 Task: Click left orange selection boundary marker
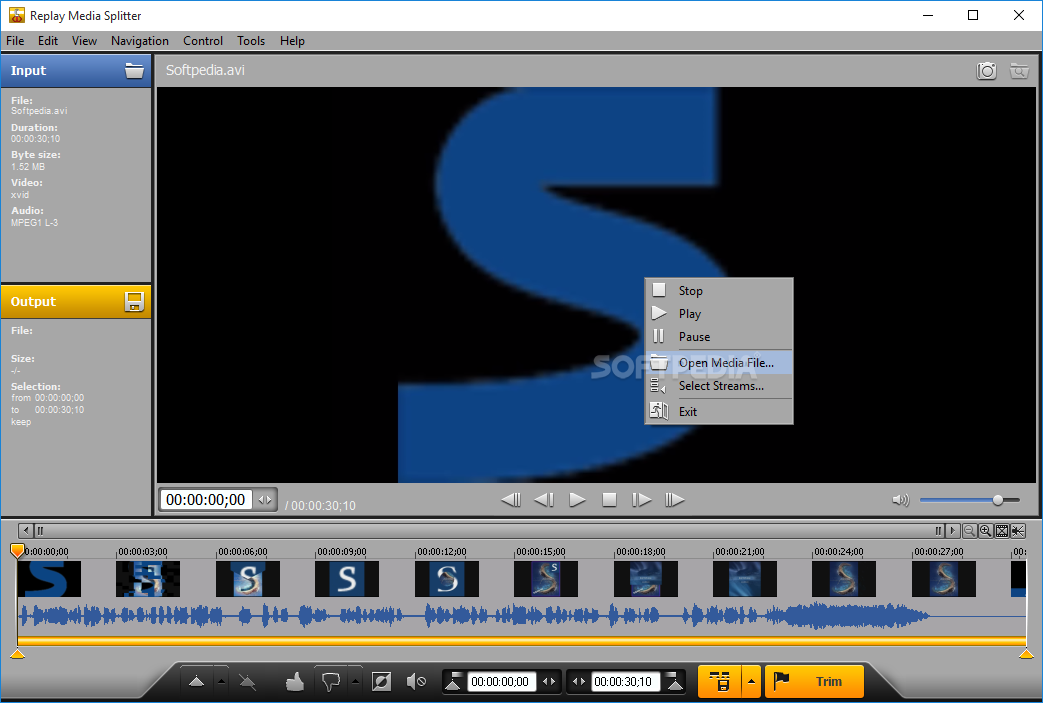[x=18, y=654]
